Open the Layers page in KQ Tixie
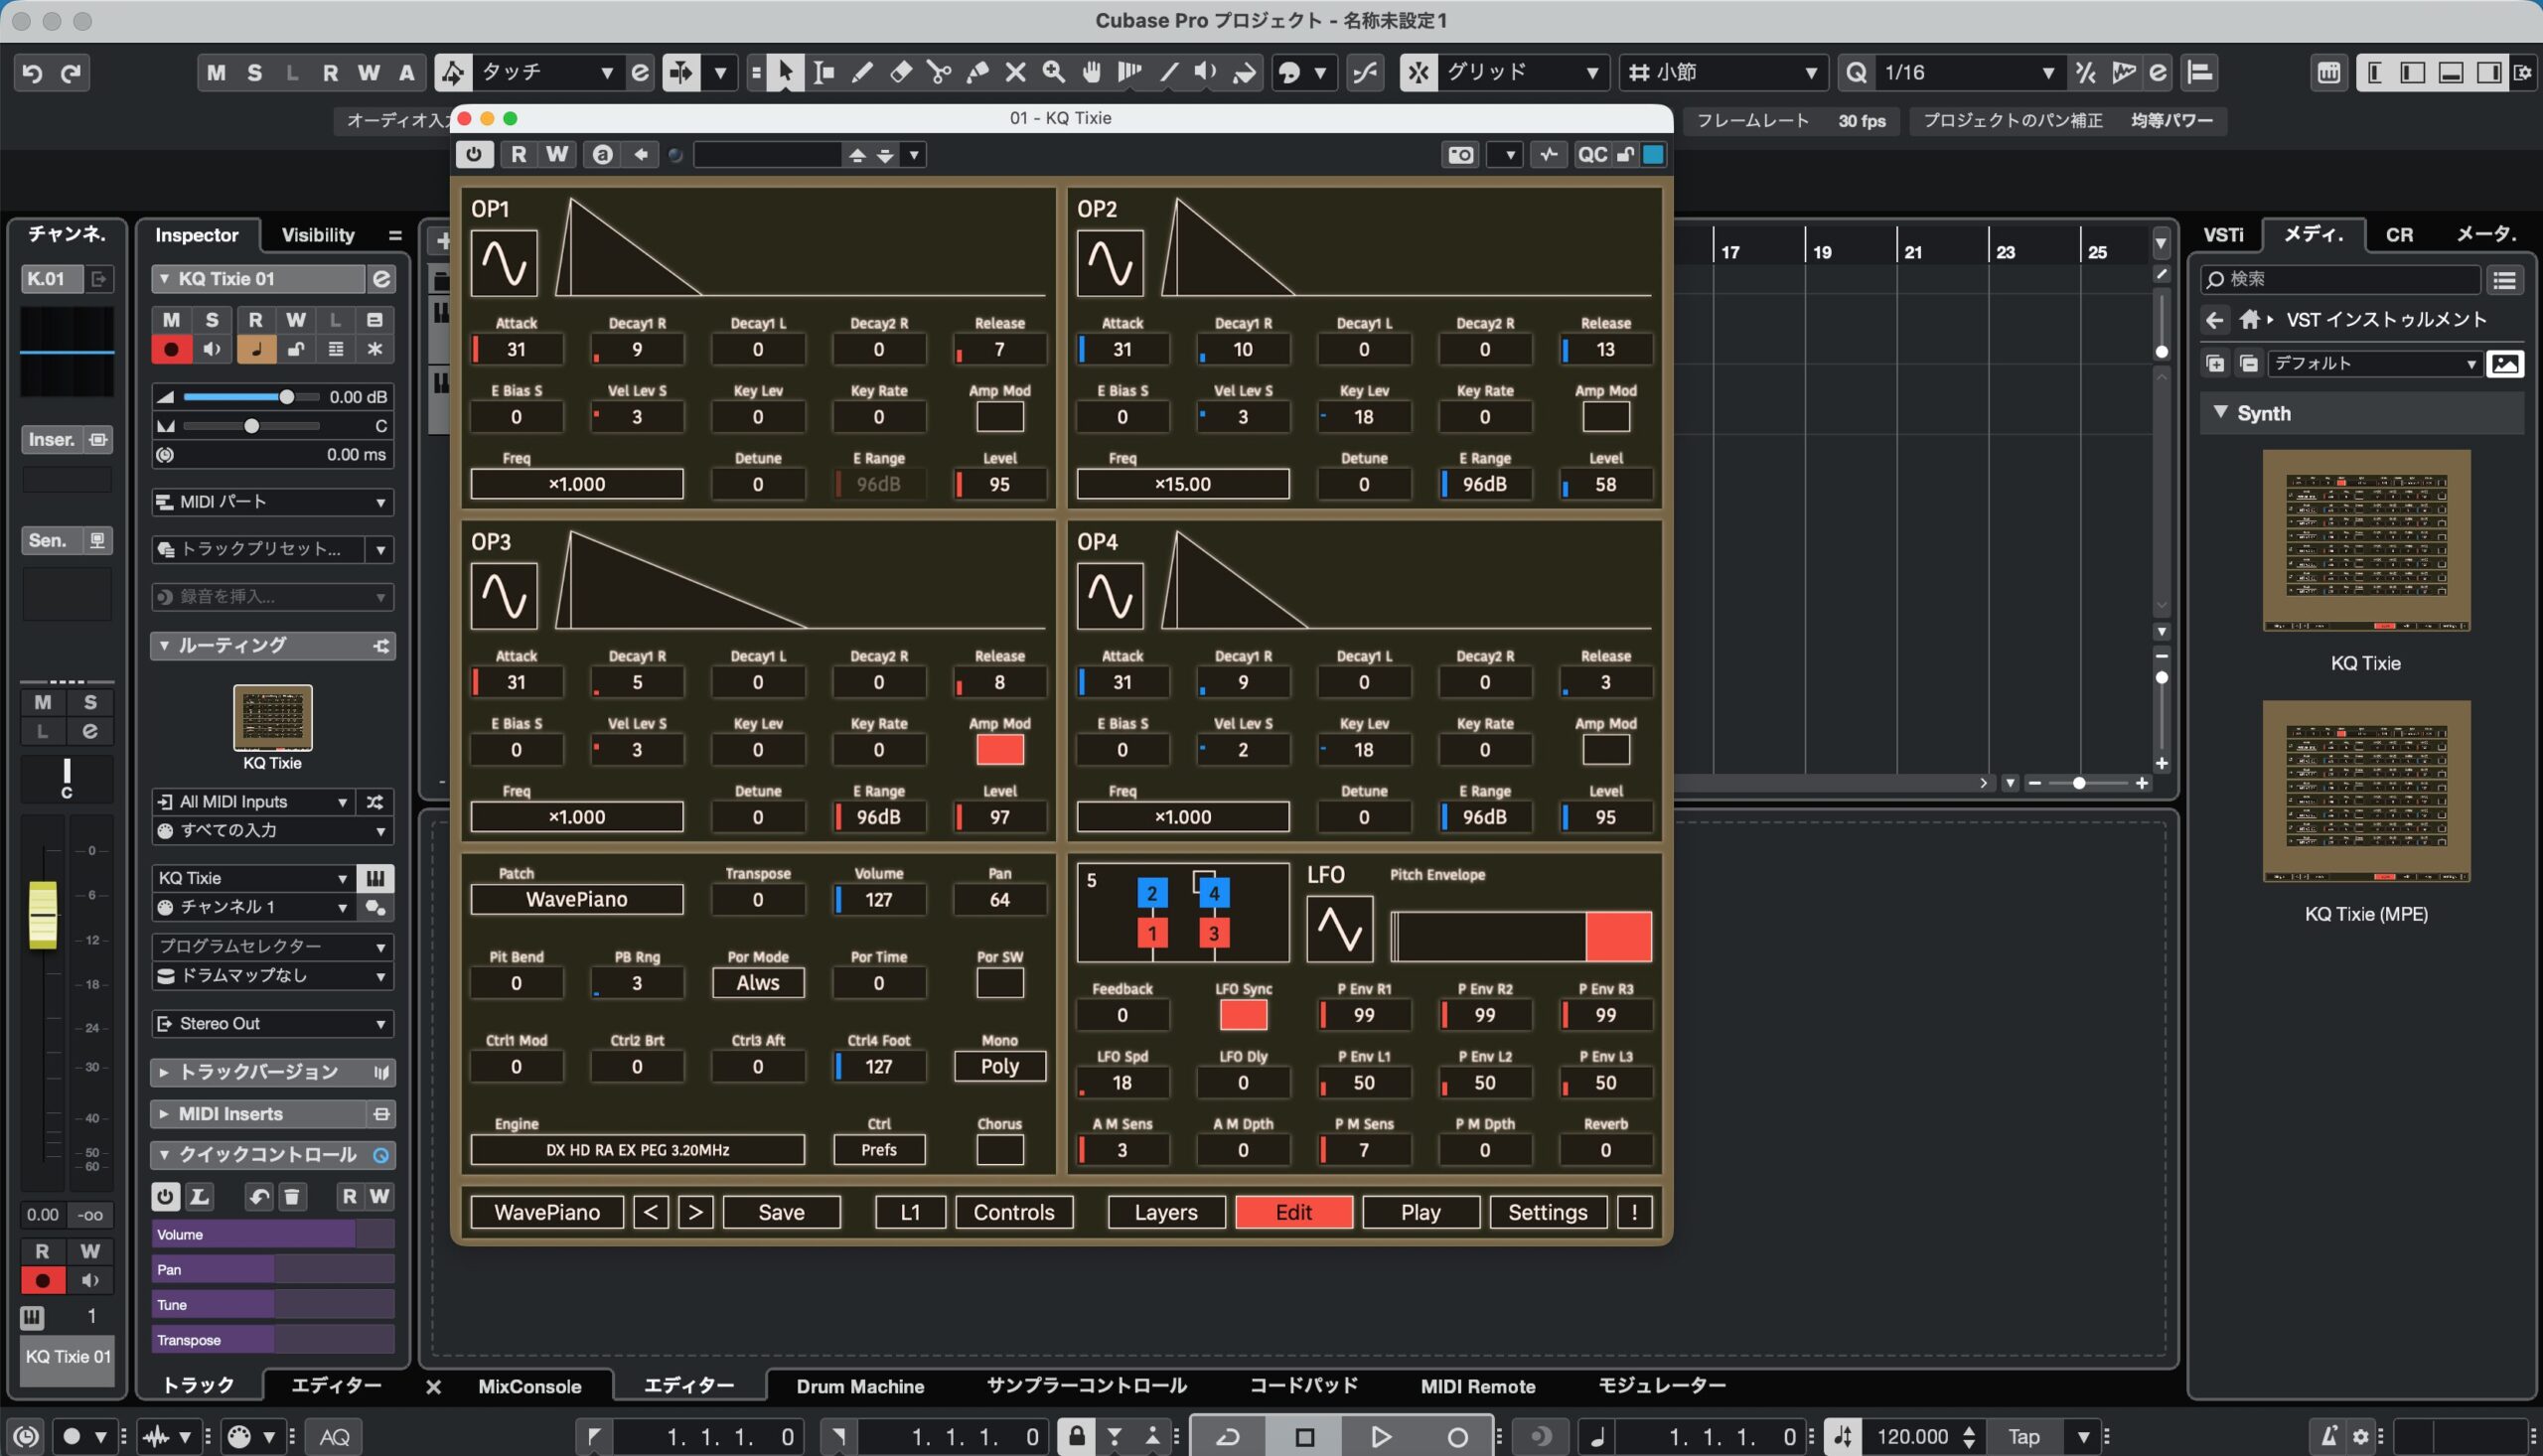Image resolution: width=2543 pixels, height=1456 pixels. (1166, 1213)
